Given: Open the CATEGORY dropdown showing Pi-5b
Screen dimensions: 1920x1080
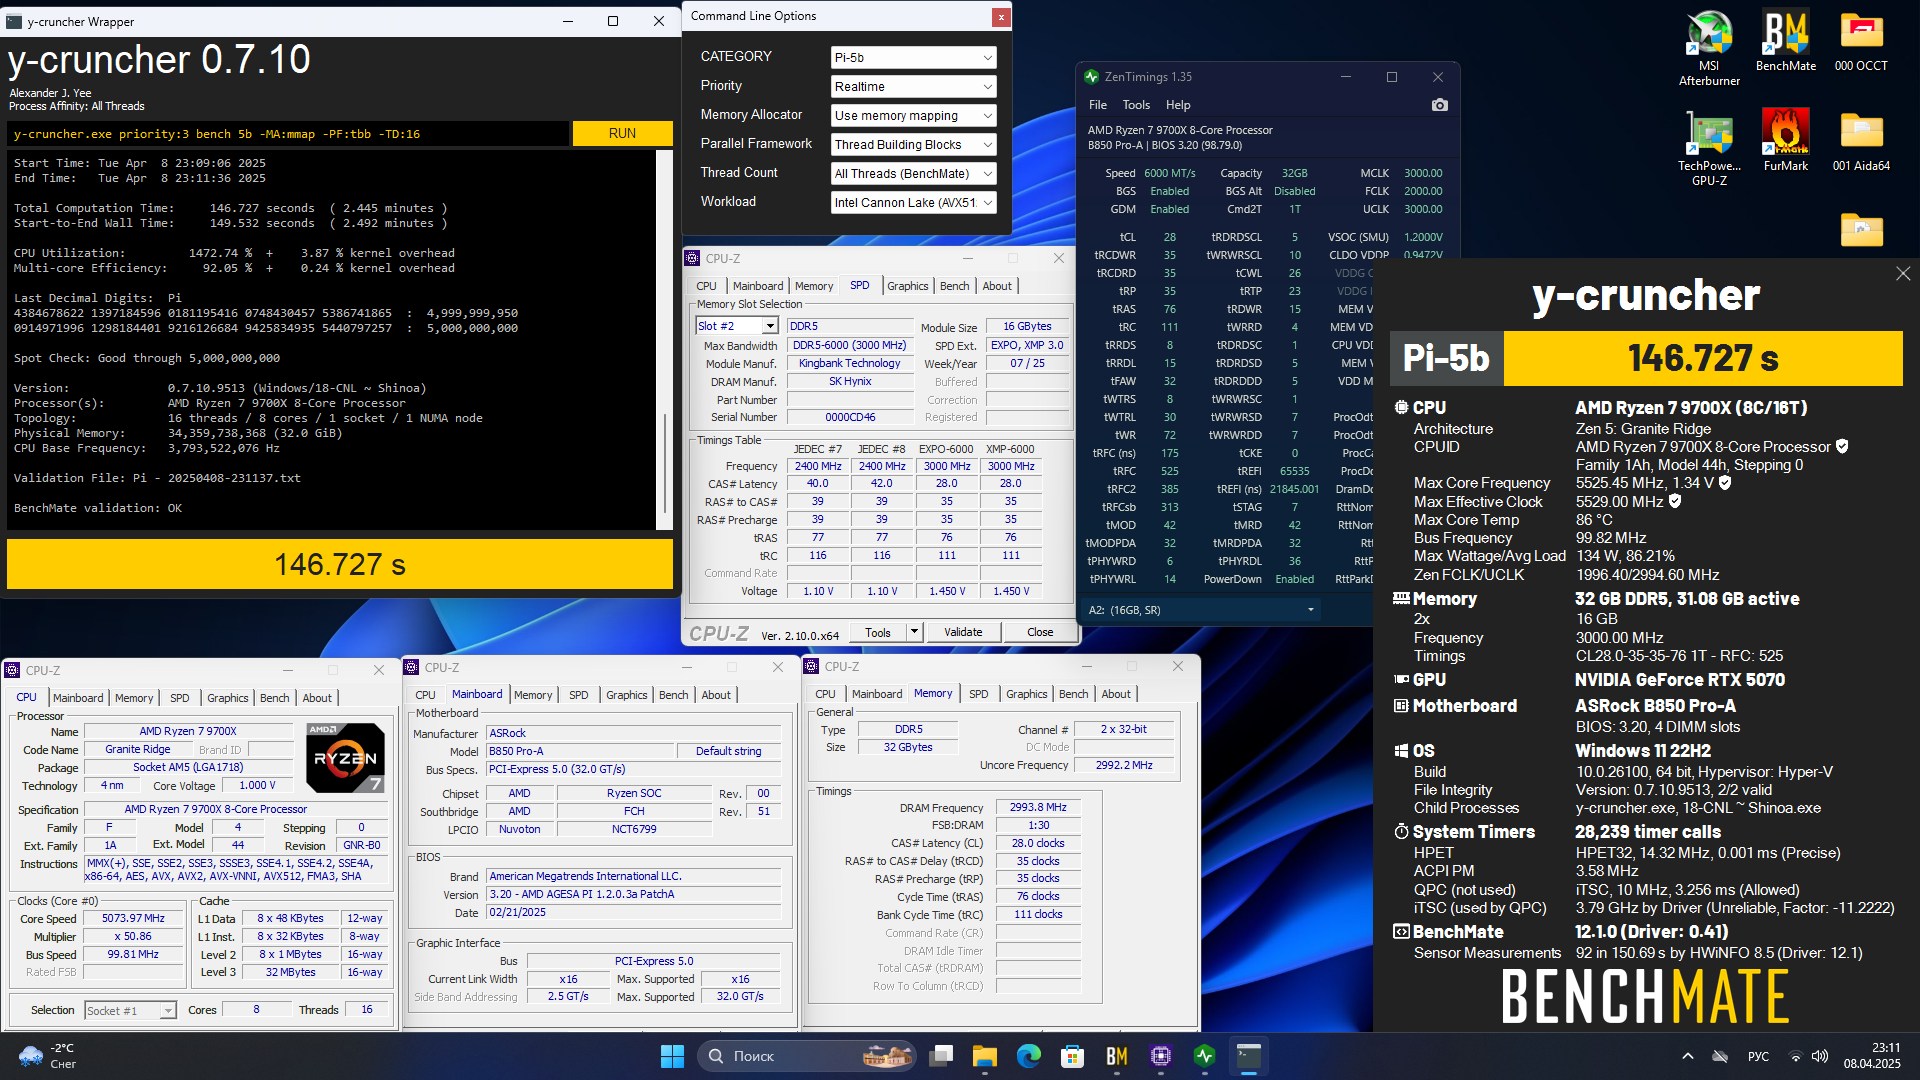Looking at the screenshot, I should click(x=913, y=58).
